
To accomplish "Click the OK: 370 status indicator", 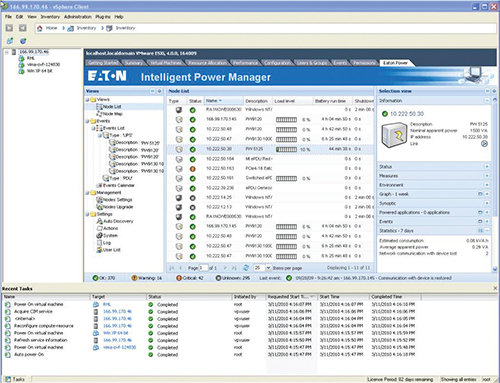I will click(104, 278).
